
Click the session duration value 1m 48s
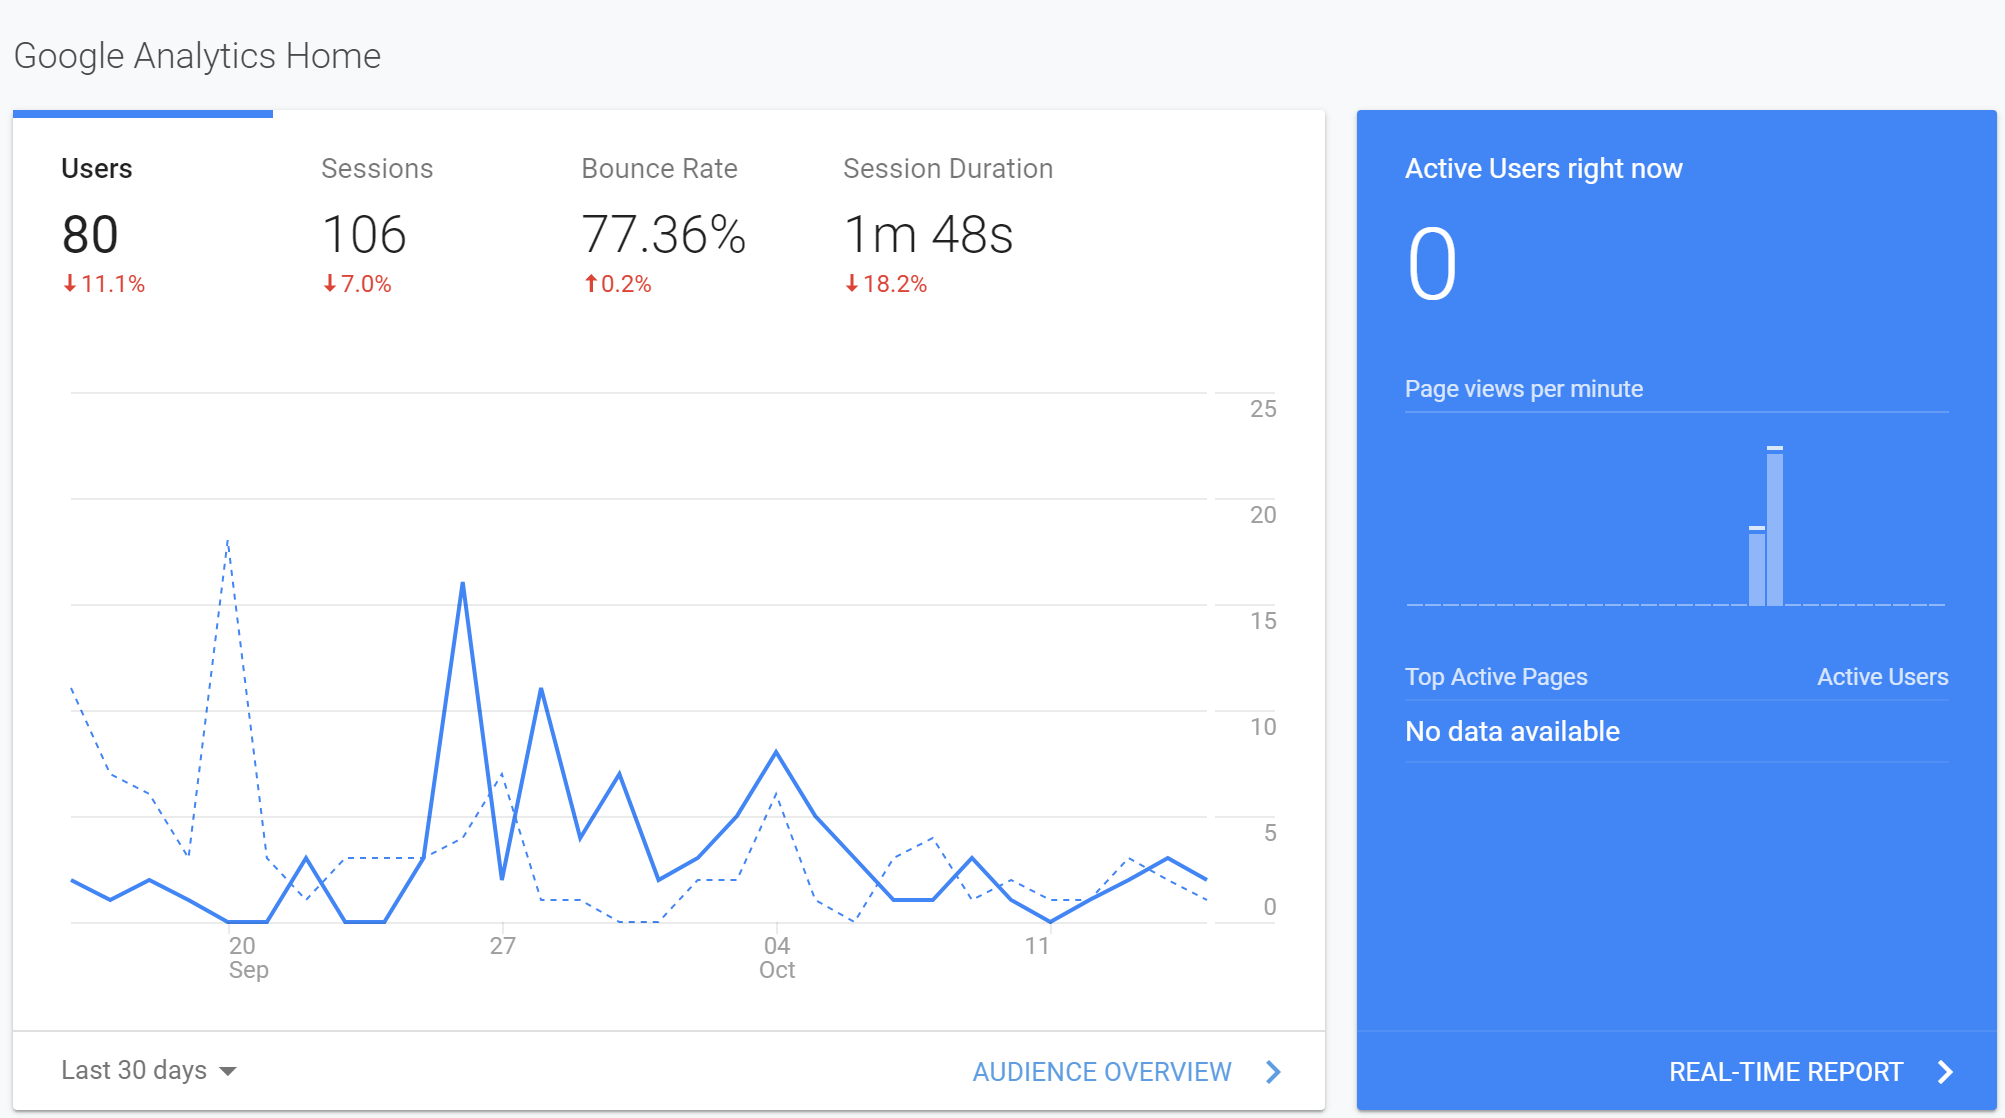pos(929,235)
